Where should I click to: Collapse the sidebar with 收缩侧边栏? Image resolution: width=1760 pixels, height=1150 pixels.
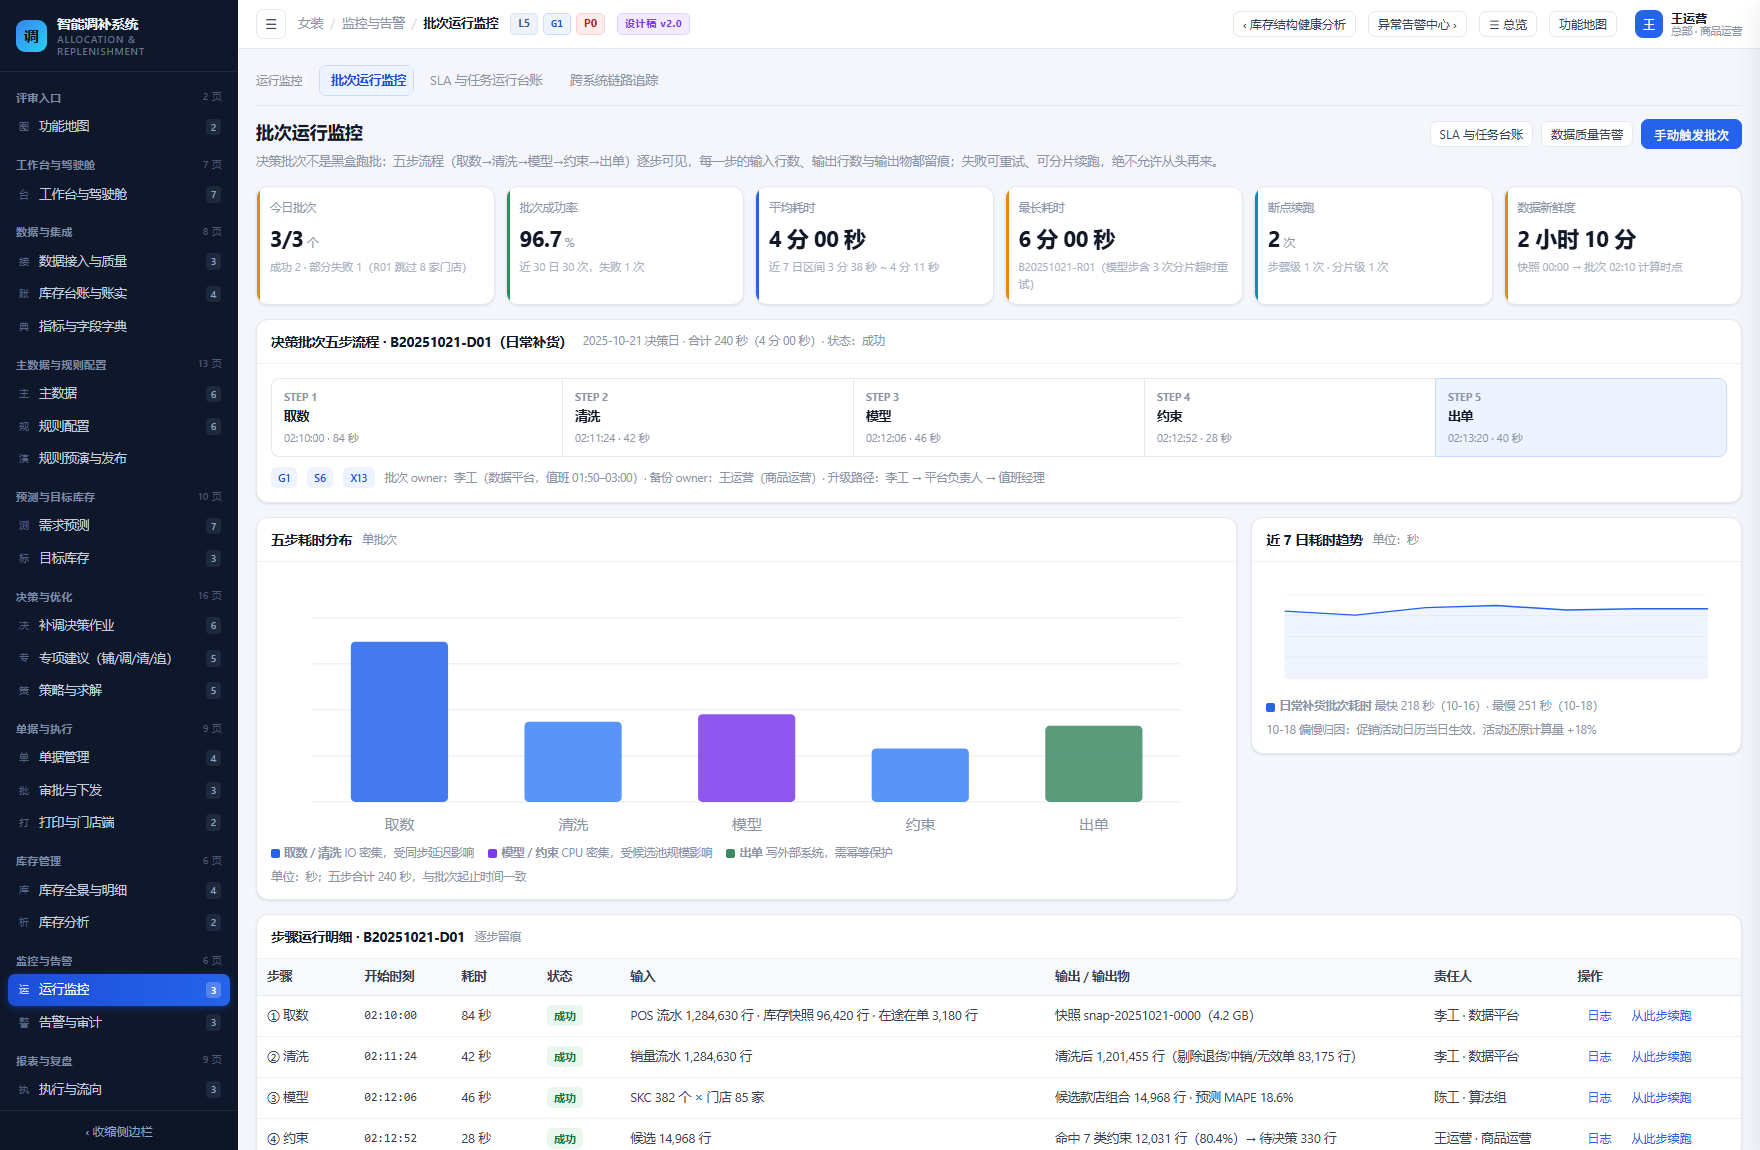pos(119,1131)
